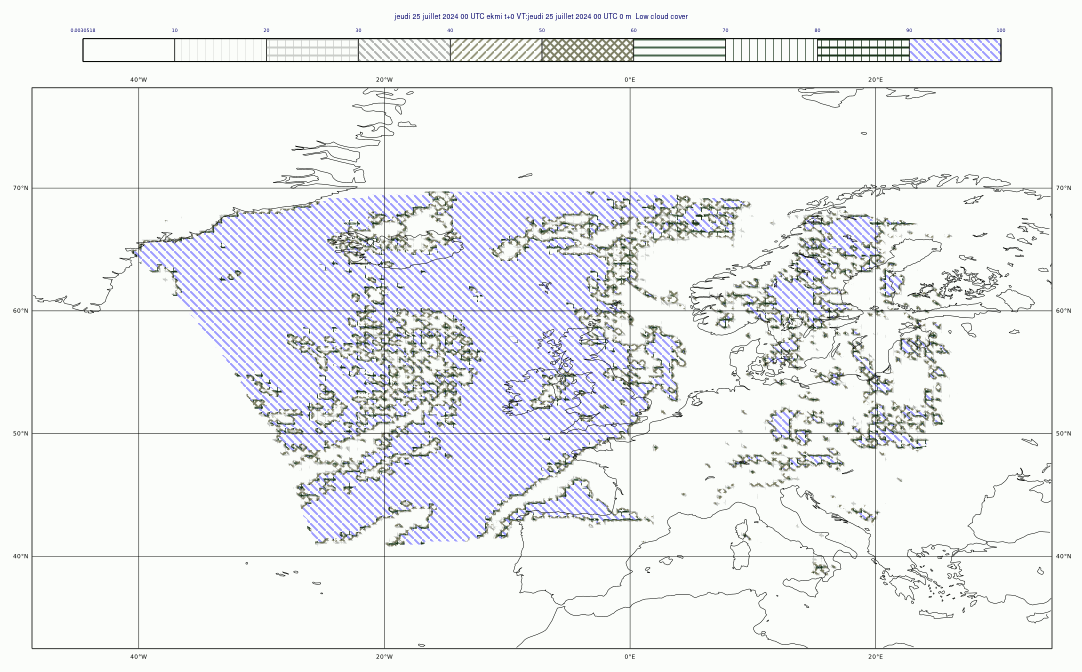1082x672 pixels.
Task: Click the blue diagonal 90-100 legend swatch
Action: point(955,50)
